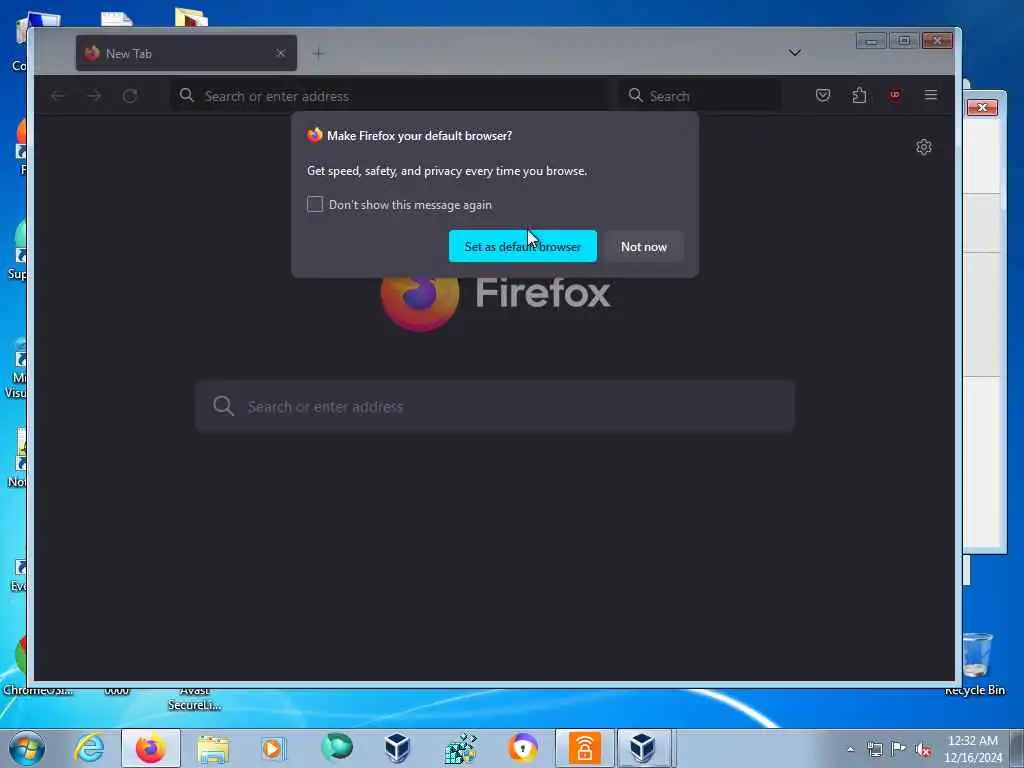The image size is (1024, 768).
Task: Select the Recycle Bin desktop icon
Action: 975,663
